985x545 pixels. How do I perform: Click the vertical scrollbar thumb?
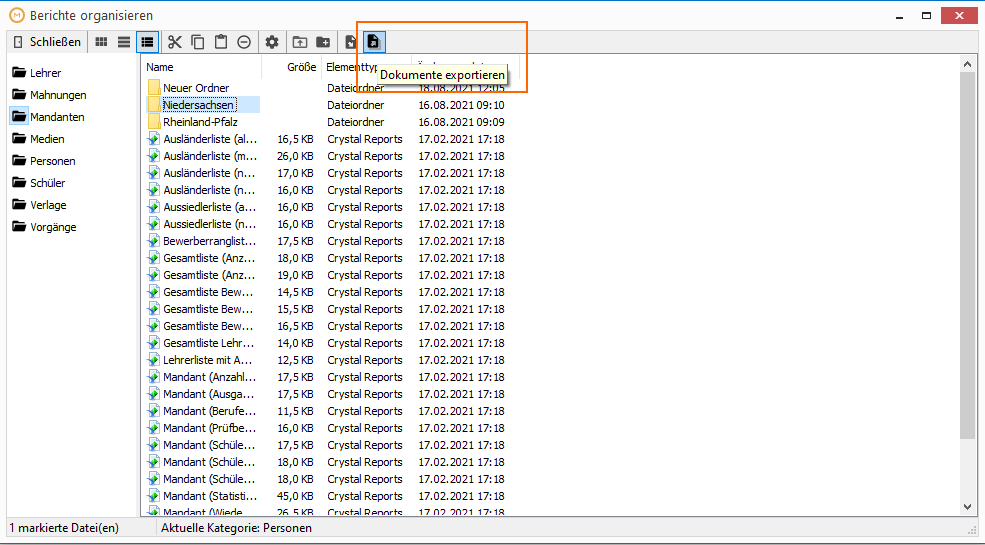click(967, 255)
